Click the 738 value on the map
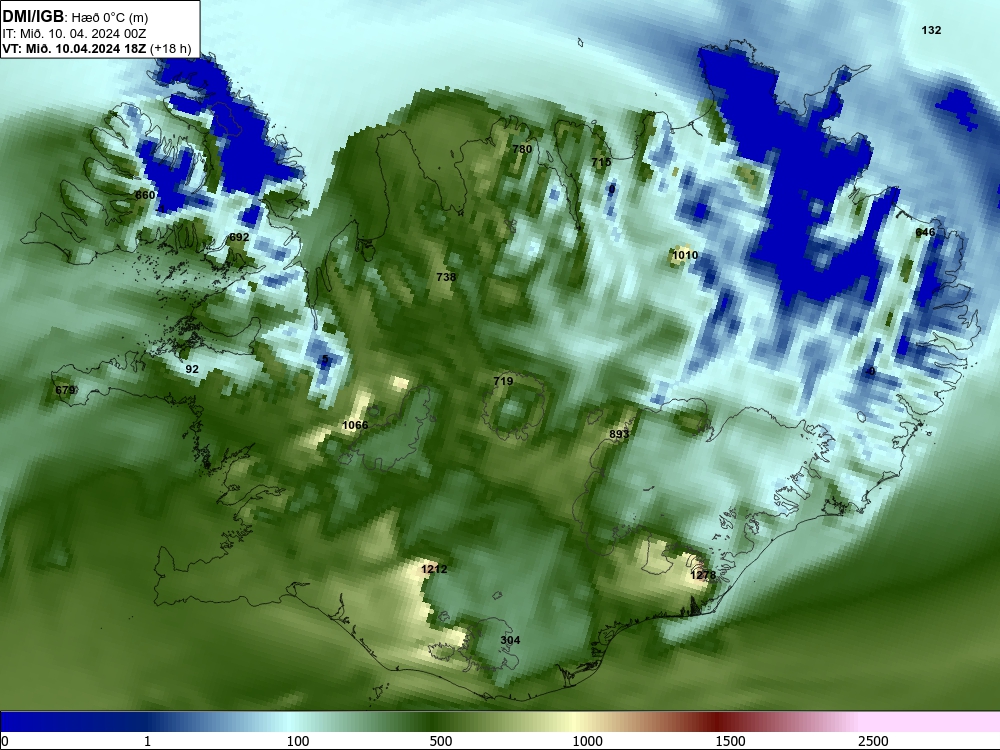Screen dimensions: 1000x750 click(446, 277)
